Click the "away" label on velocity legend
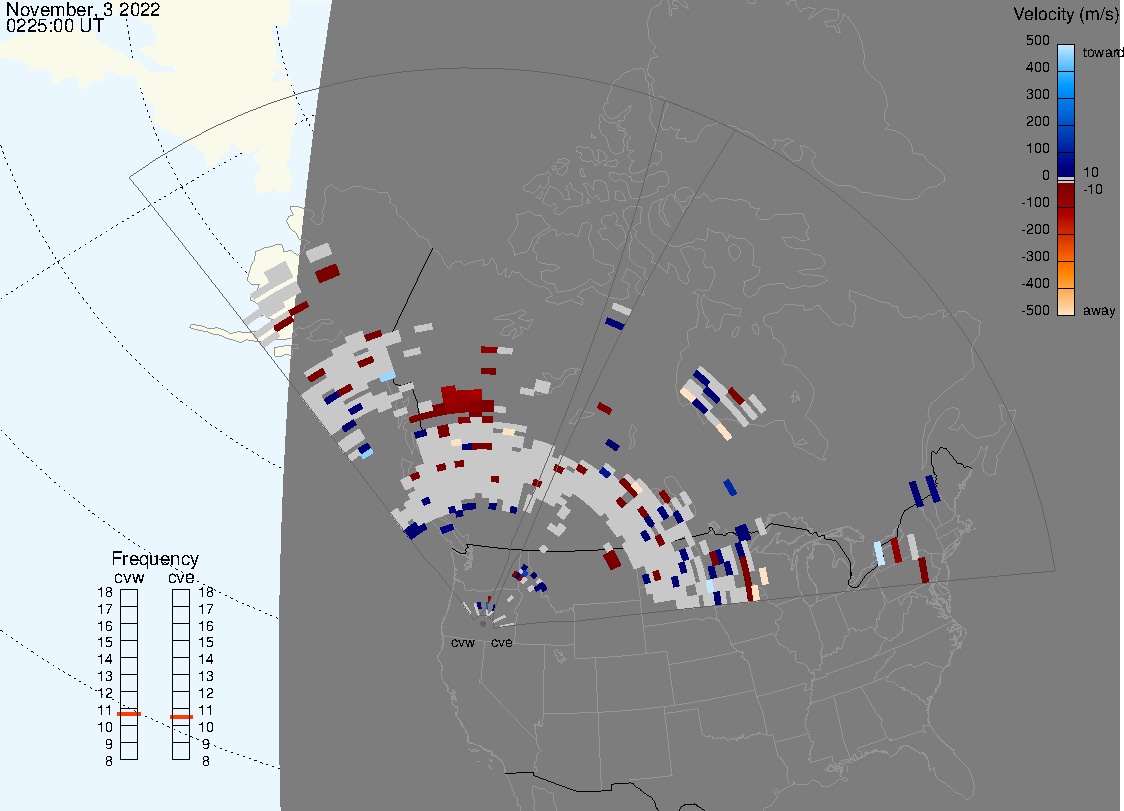This screenshot has height=811, width=1124. pyautogui.click(x=1099, y=311)
